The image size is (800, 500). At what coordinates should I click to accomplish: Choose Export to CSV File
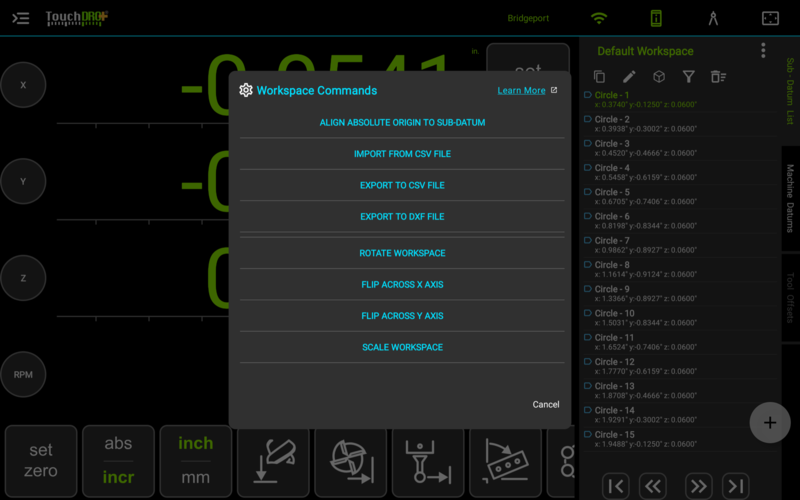[402, 185]
